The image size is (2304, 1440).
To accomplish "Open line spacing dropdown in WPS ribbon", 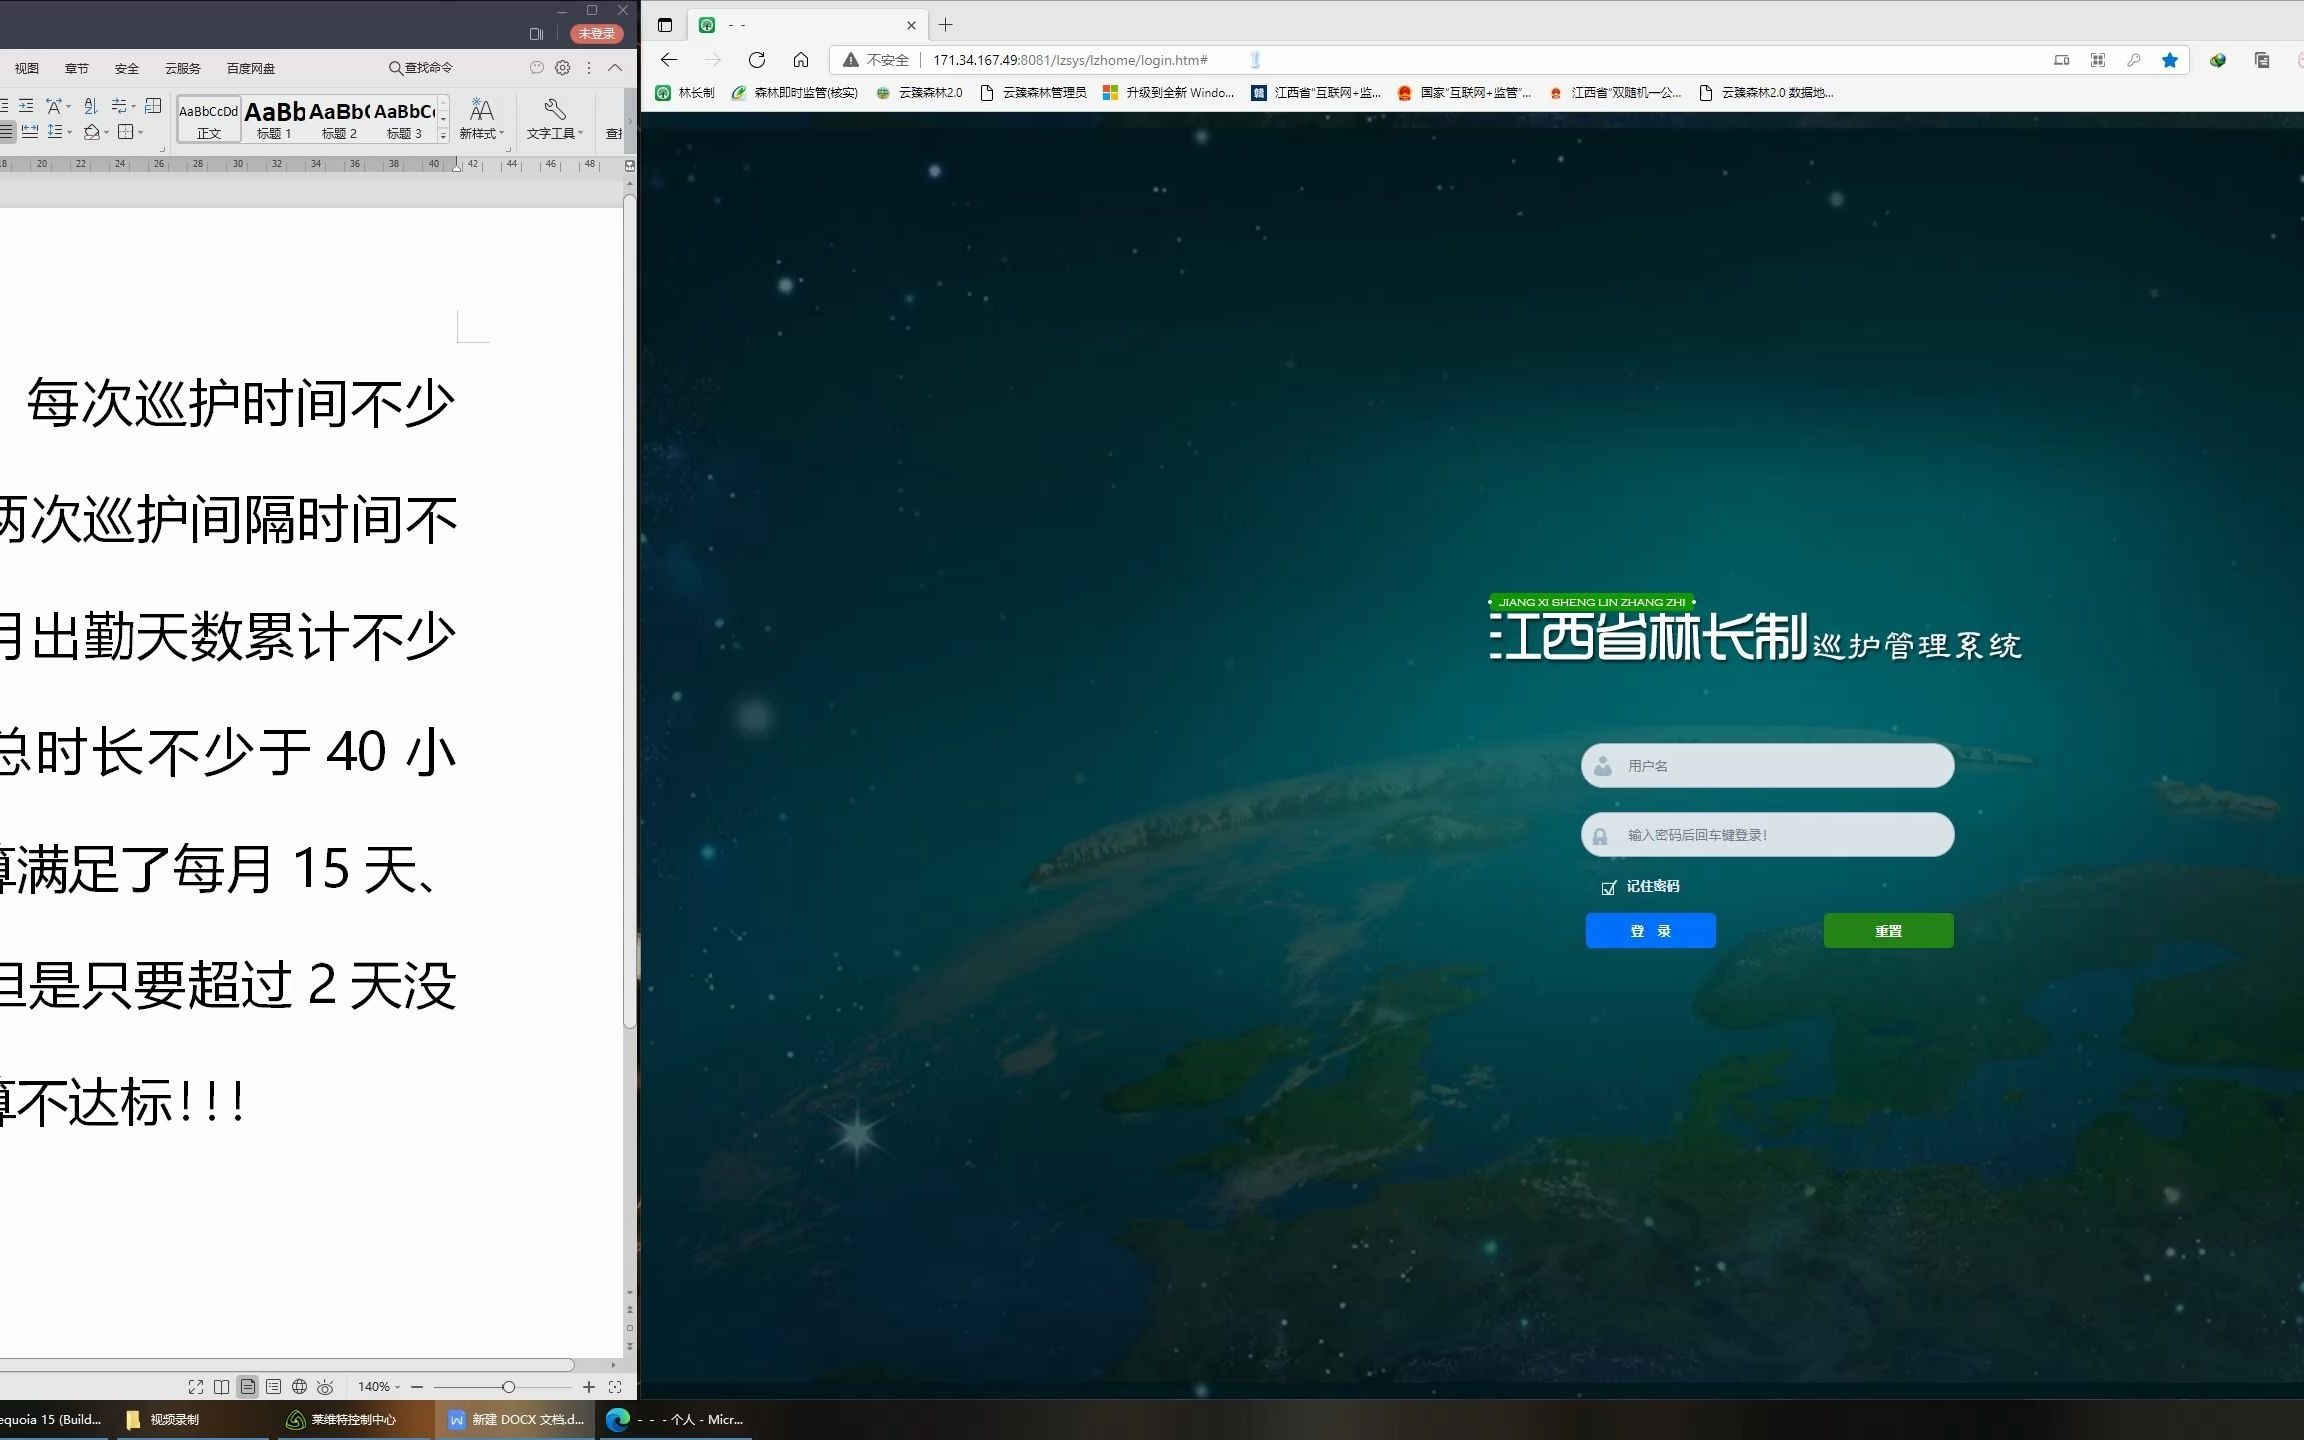I will coord(60,131).
